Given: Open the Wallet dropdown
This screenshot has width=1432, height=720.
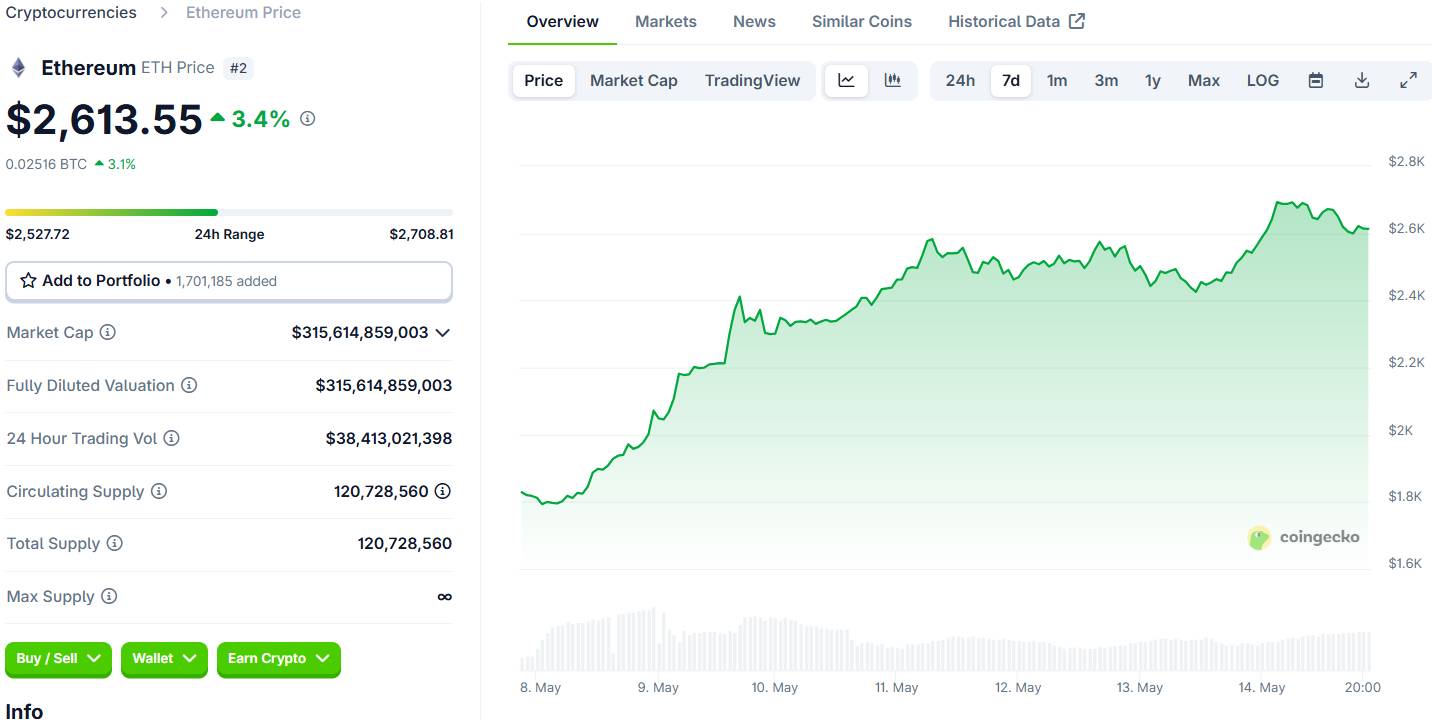Looking at the screenshot, I should tap(164, 658).
